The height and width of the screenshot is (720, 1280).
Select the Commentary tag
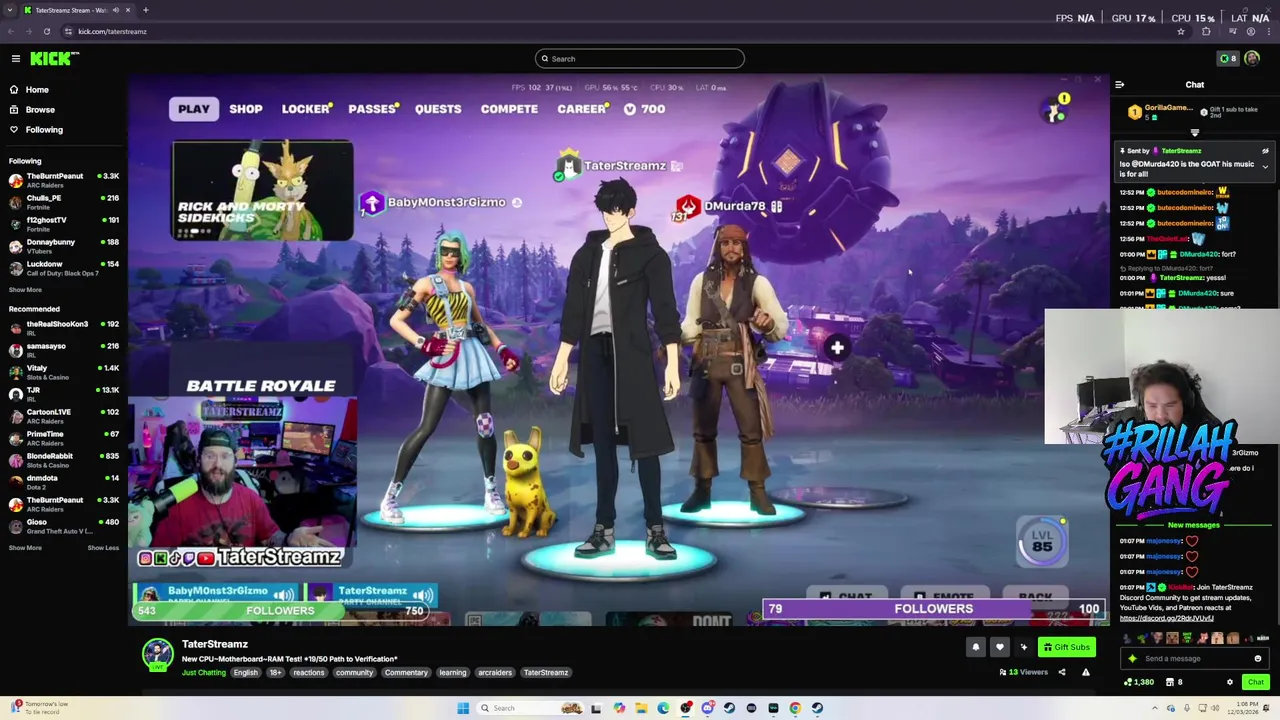[406, 673]
